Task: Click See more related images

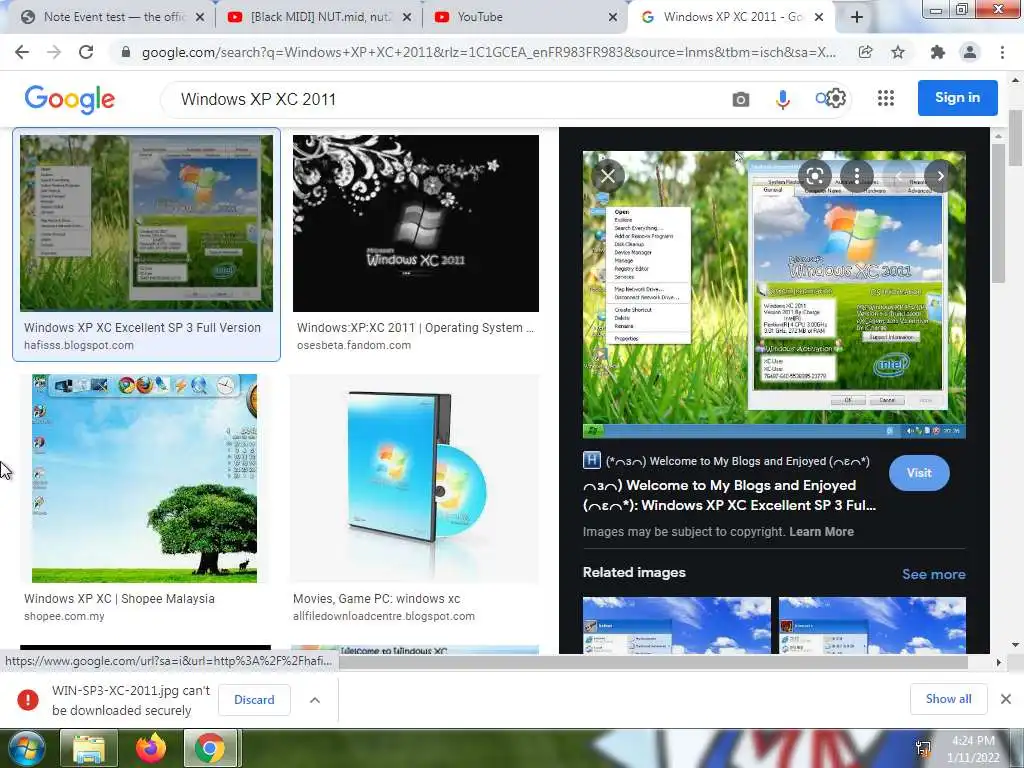Action: click(x=933, y=574)
